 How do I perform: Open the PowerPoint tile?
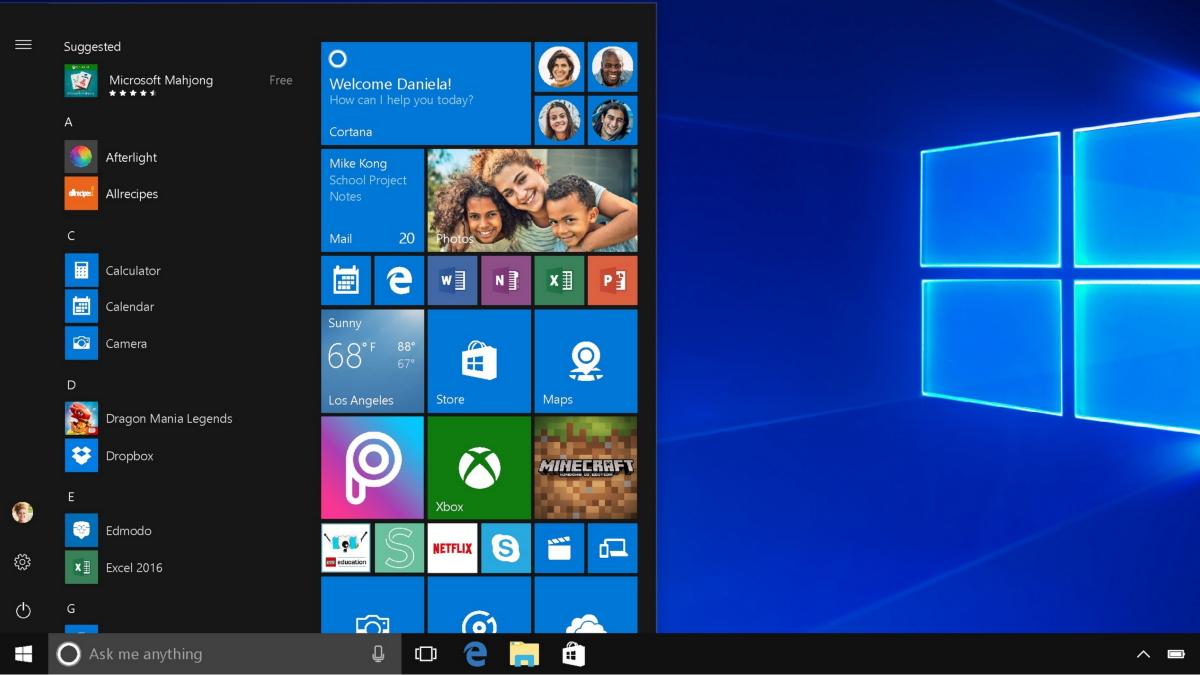613,280
